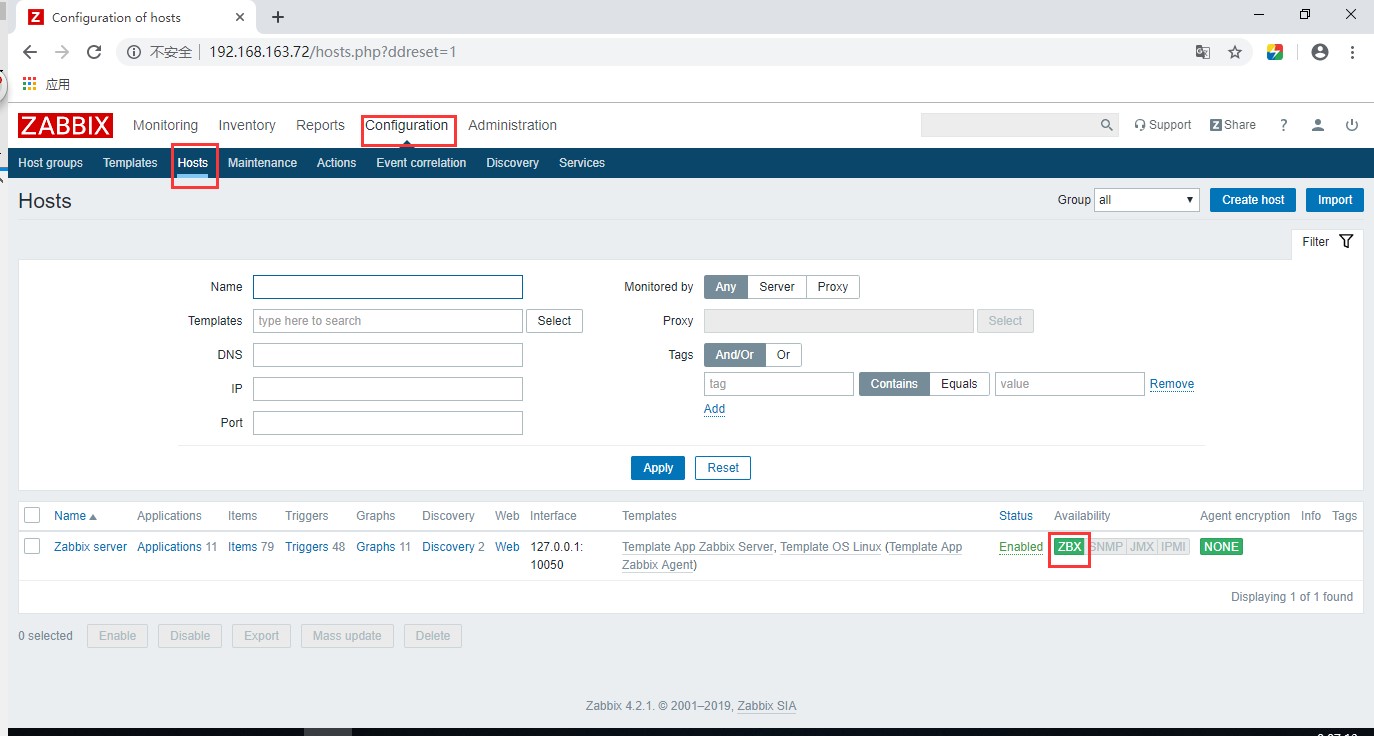Viewport: 1374px width, 736px height.
Task: Remove the tag filter row
Action: [1172, 384]
